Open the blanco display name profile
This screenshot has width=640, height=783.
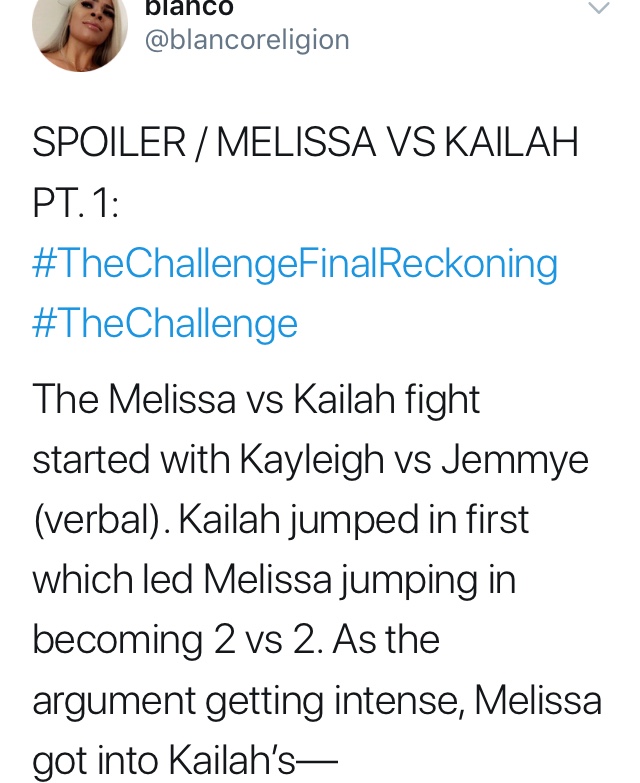point(189,8)
